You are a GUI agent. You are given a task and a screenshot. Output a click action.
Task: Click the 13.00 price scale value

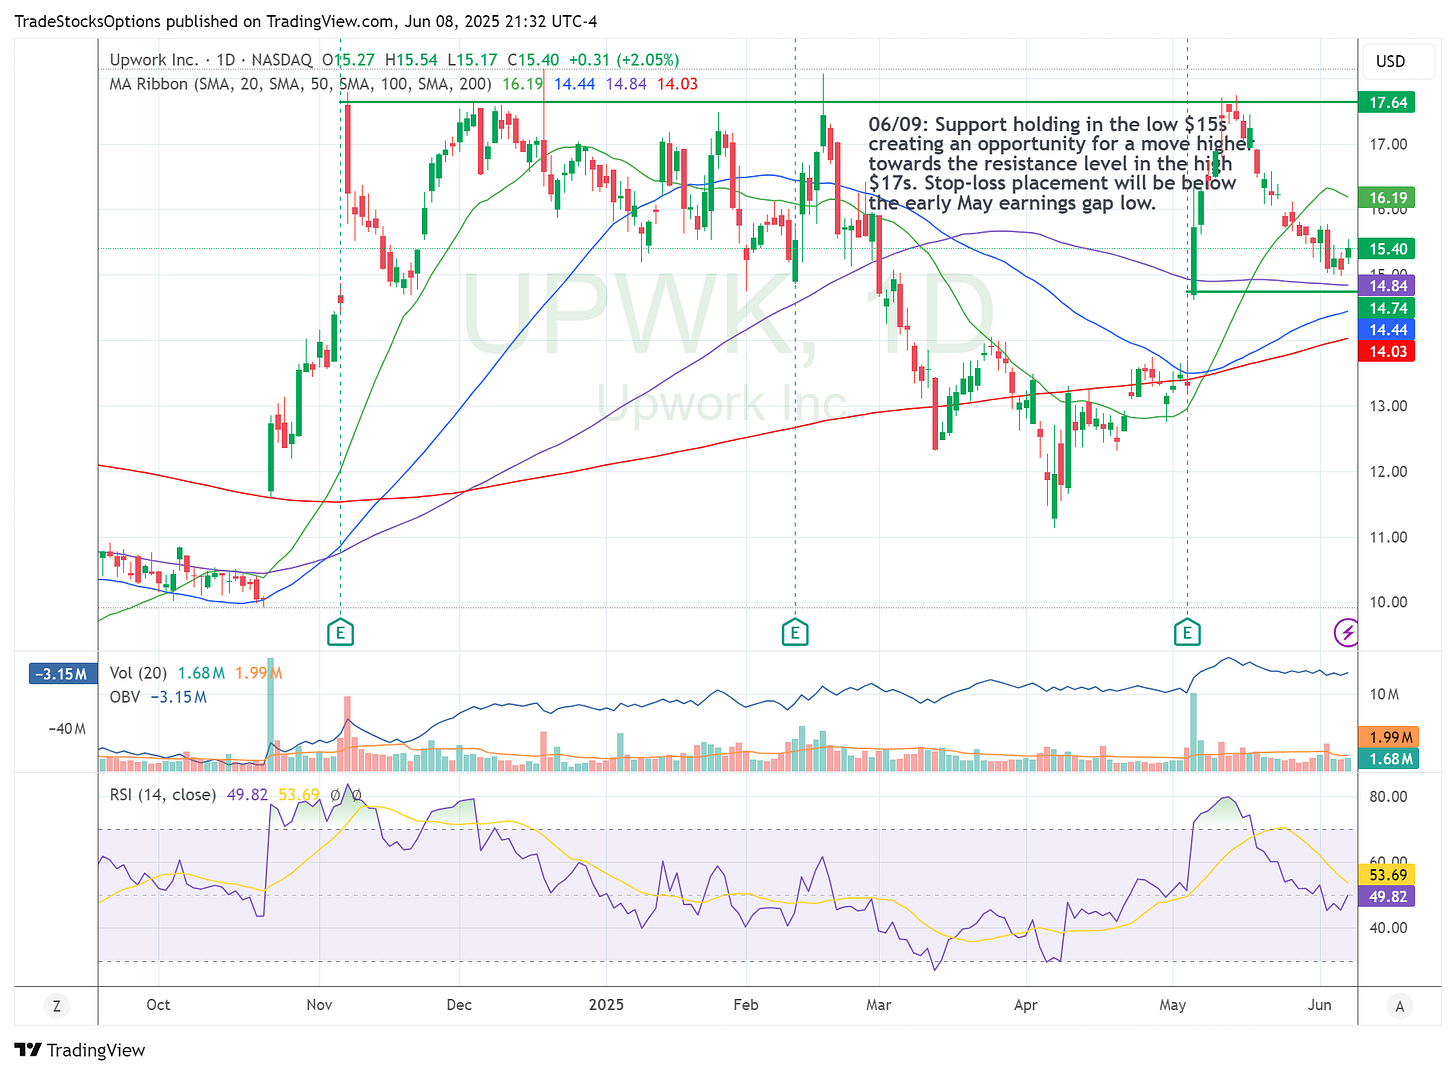tap(1388, 406)
